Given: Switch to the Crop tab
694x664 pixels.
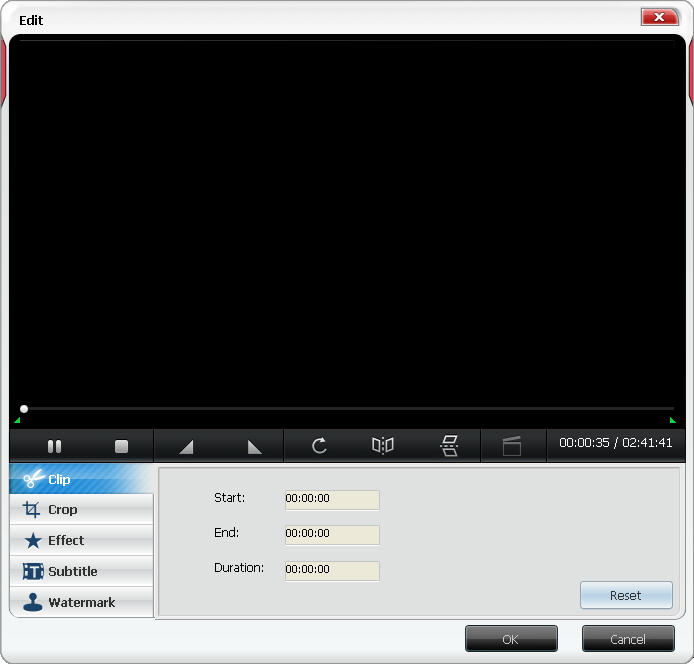Looking at the screenshot, I should [81, 510].
